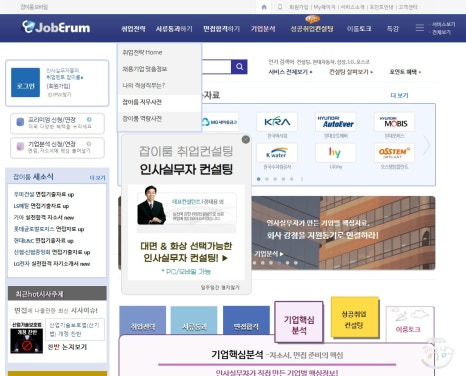Open LG전자 실전합격 자기소개서 news item
Viewport: 466px width, 376px height.
tap(52, 264)
